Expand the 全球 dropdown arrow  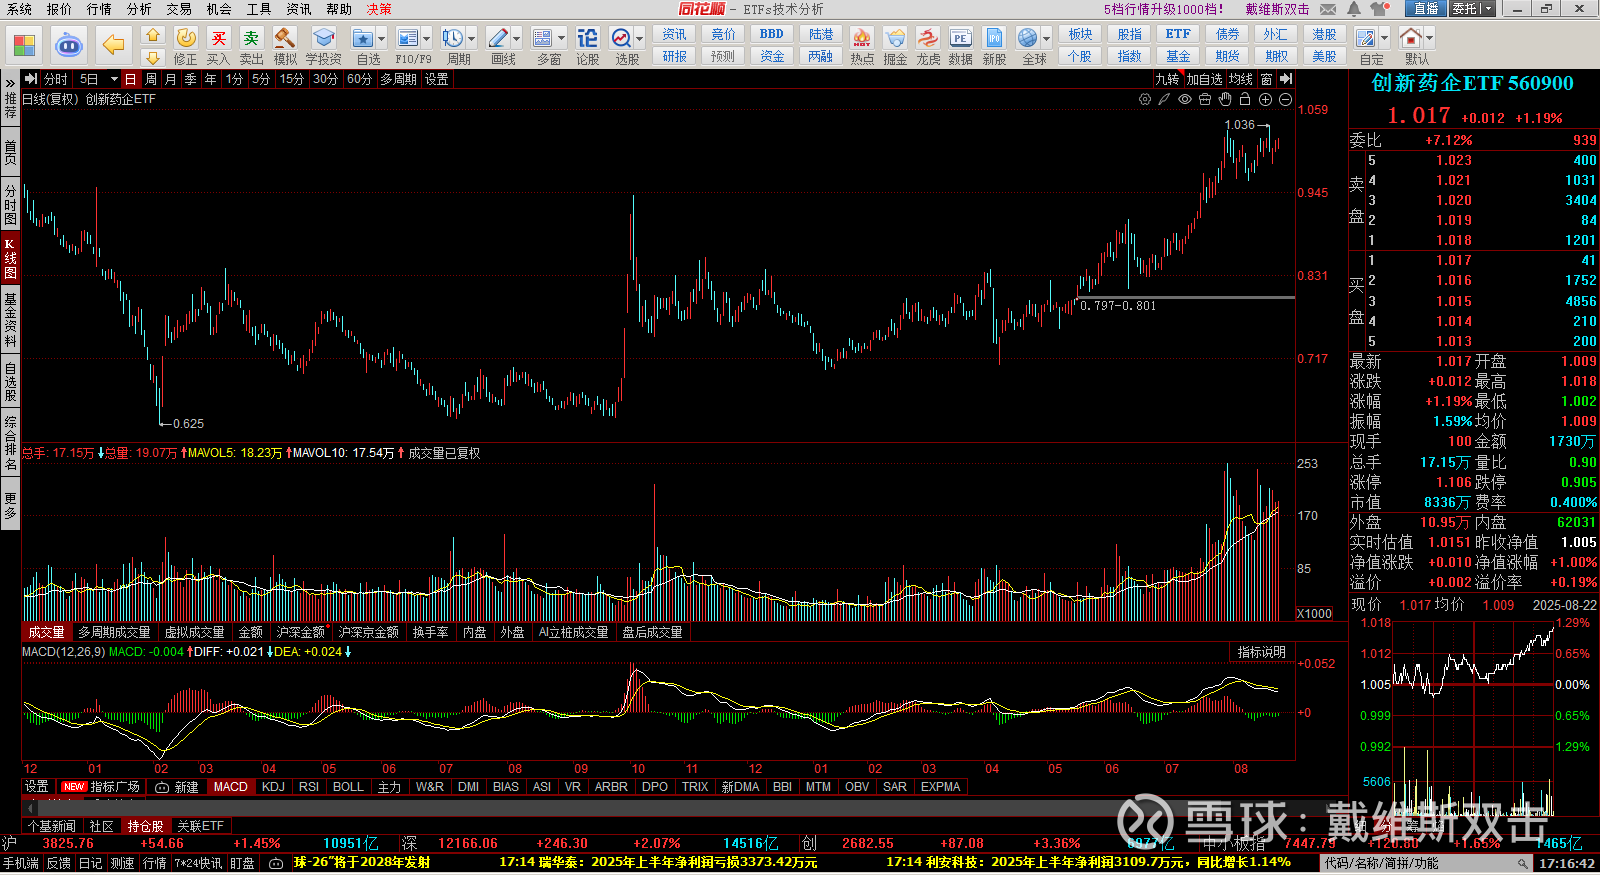point(1047,39)
